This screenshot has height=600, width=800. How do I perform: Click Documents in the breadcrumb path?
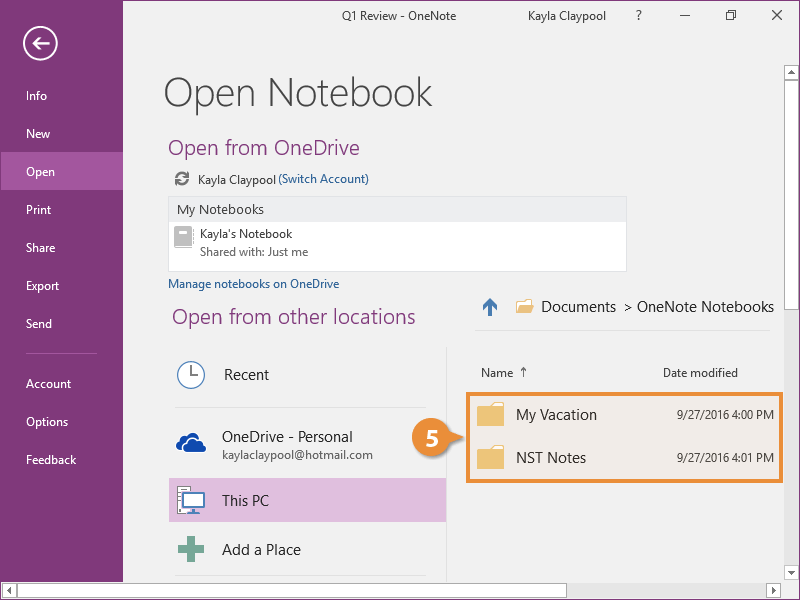click(578, 307)
